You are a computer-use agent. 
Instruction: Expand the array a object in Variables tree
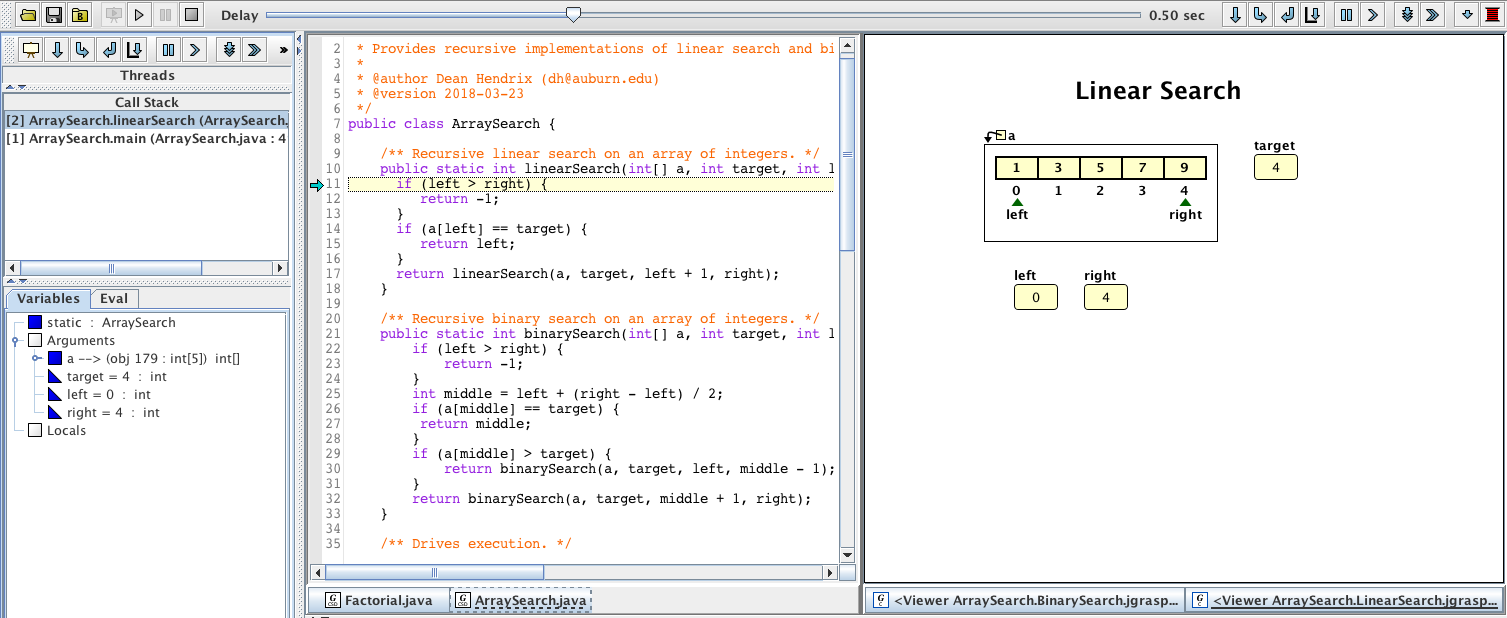point(35,359)
